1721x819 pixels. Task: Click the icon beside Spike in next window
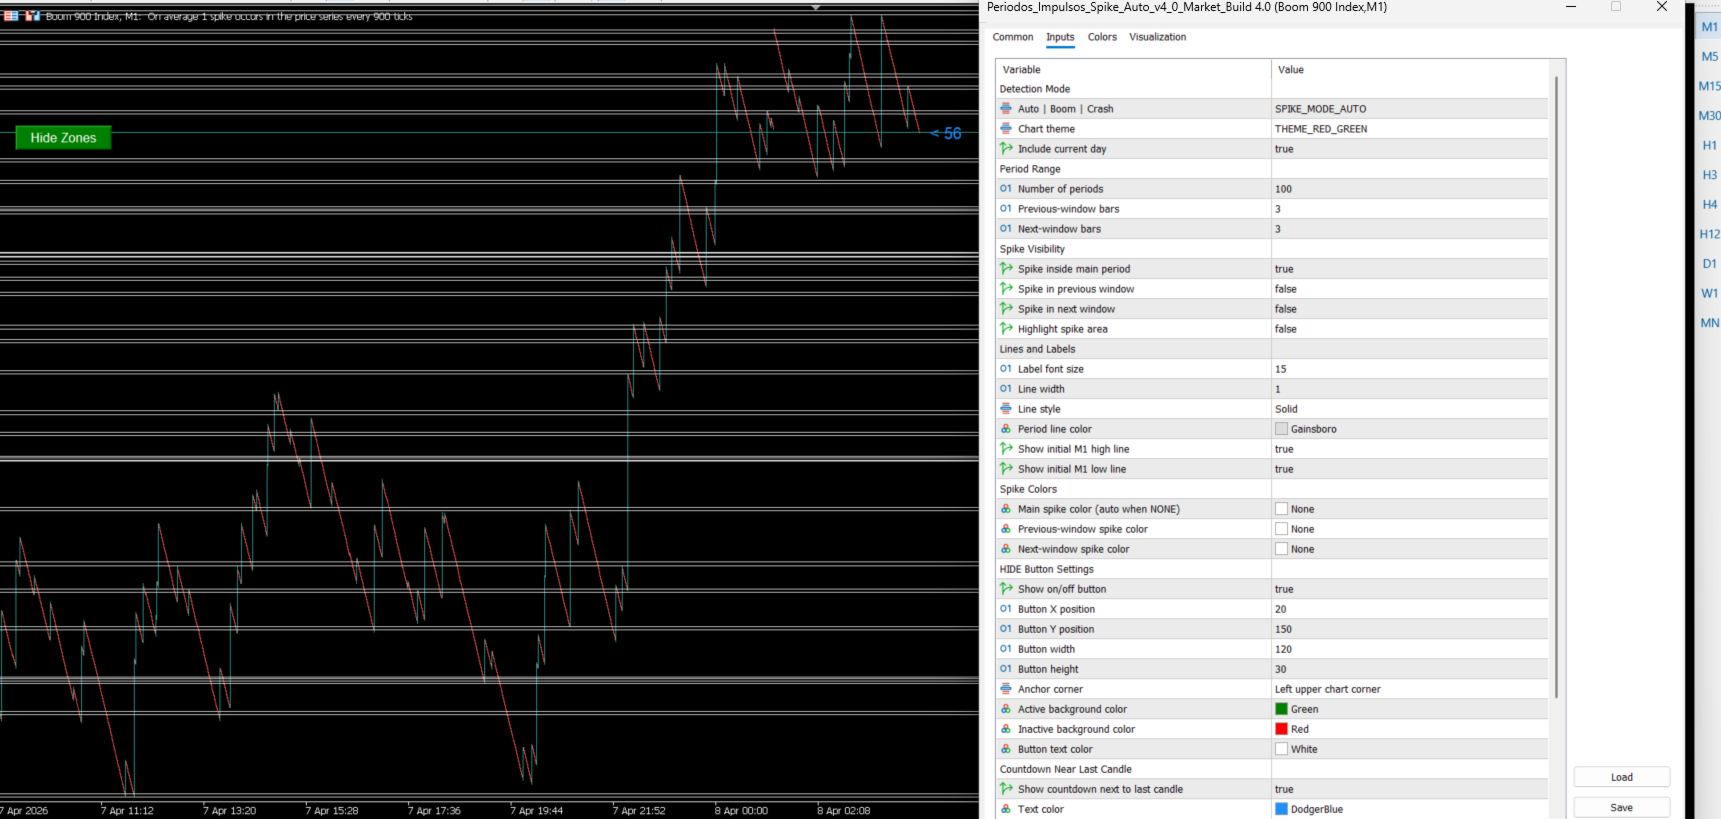[1006, 308]
